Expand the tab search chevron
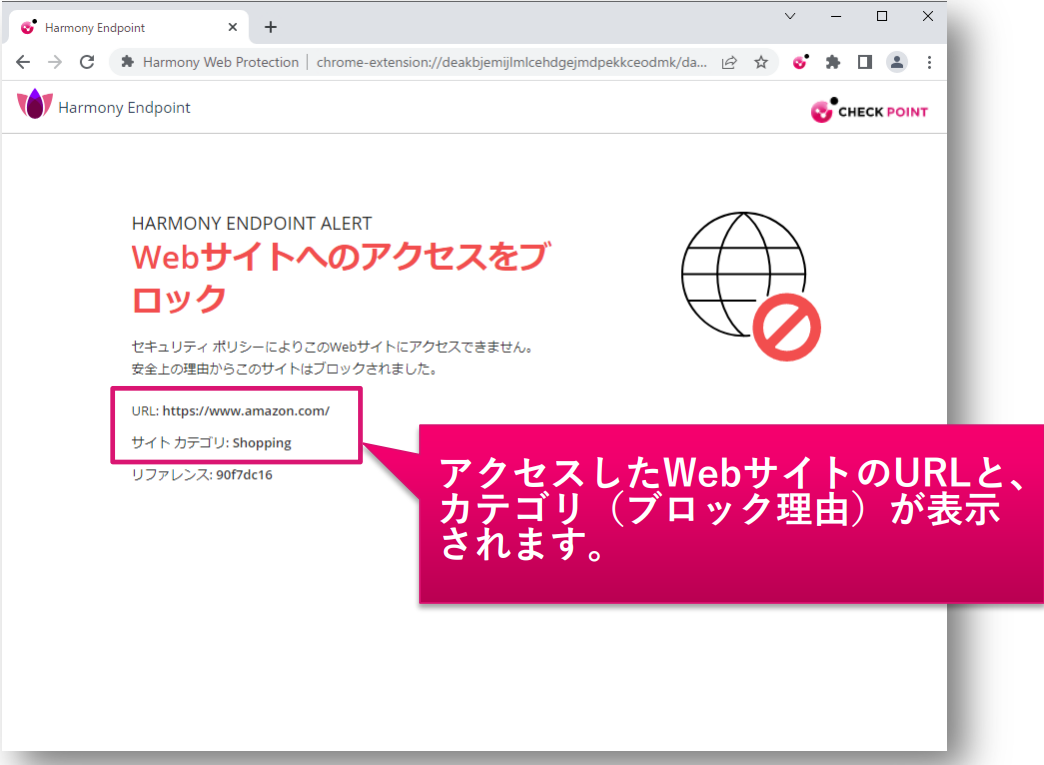The width and height of the screenshot is (1044, 765). (790, 16)
